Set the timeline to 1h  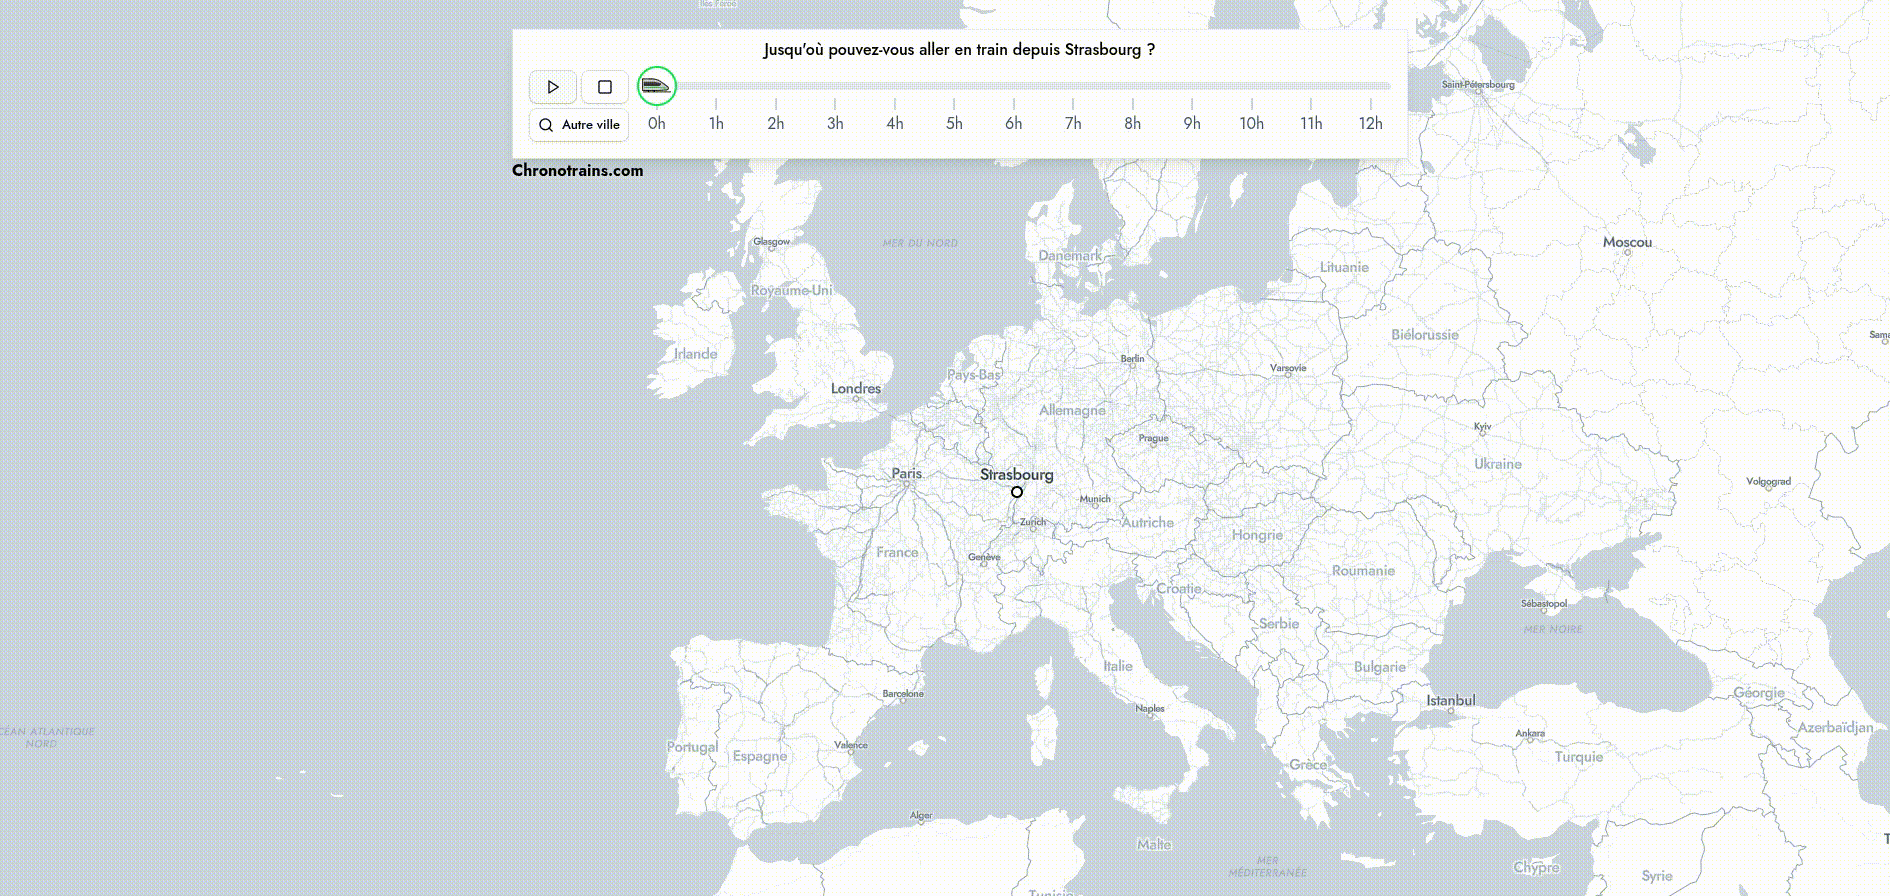[x=716, y=122]
